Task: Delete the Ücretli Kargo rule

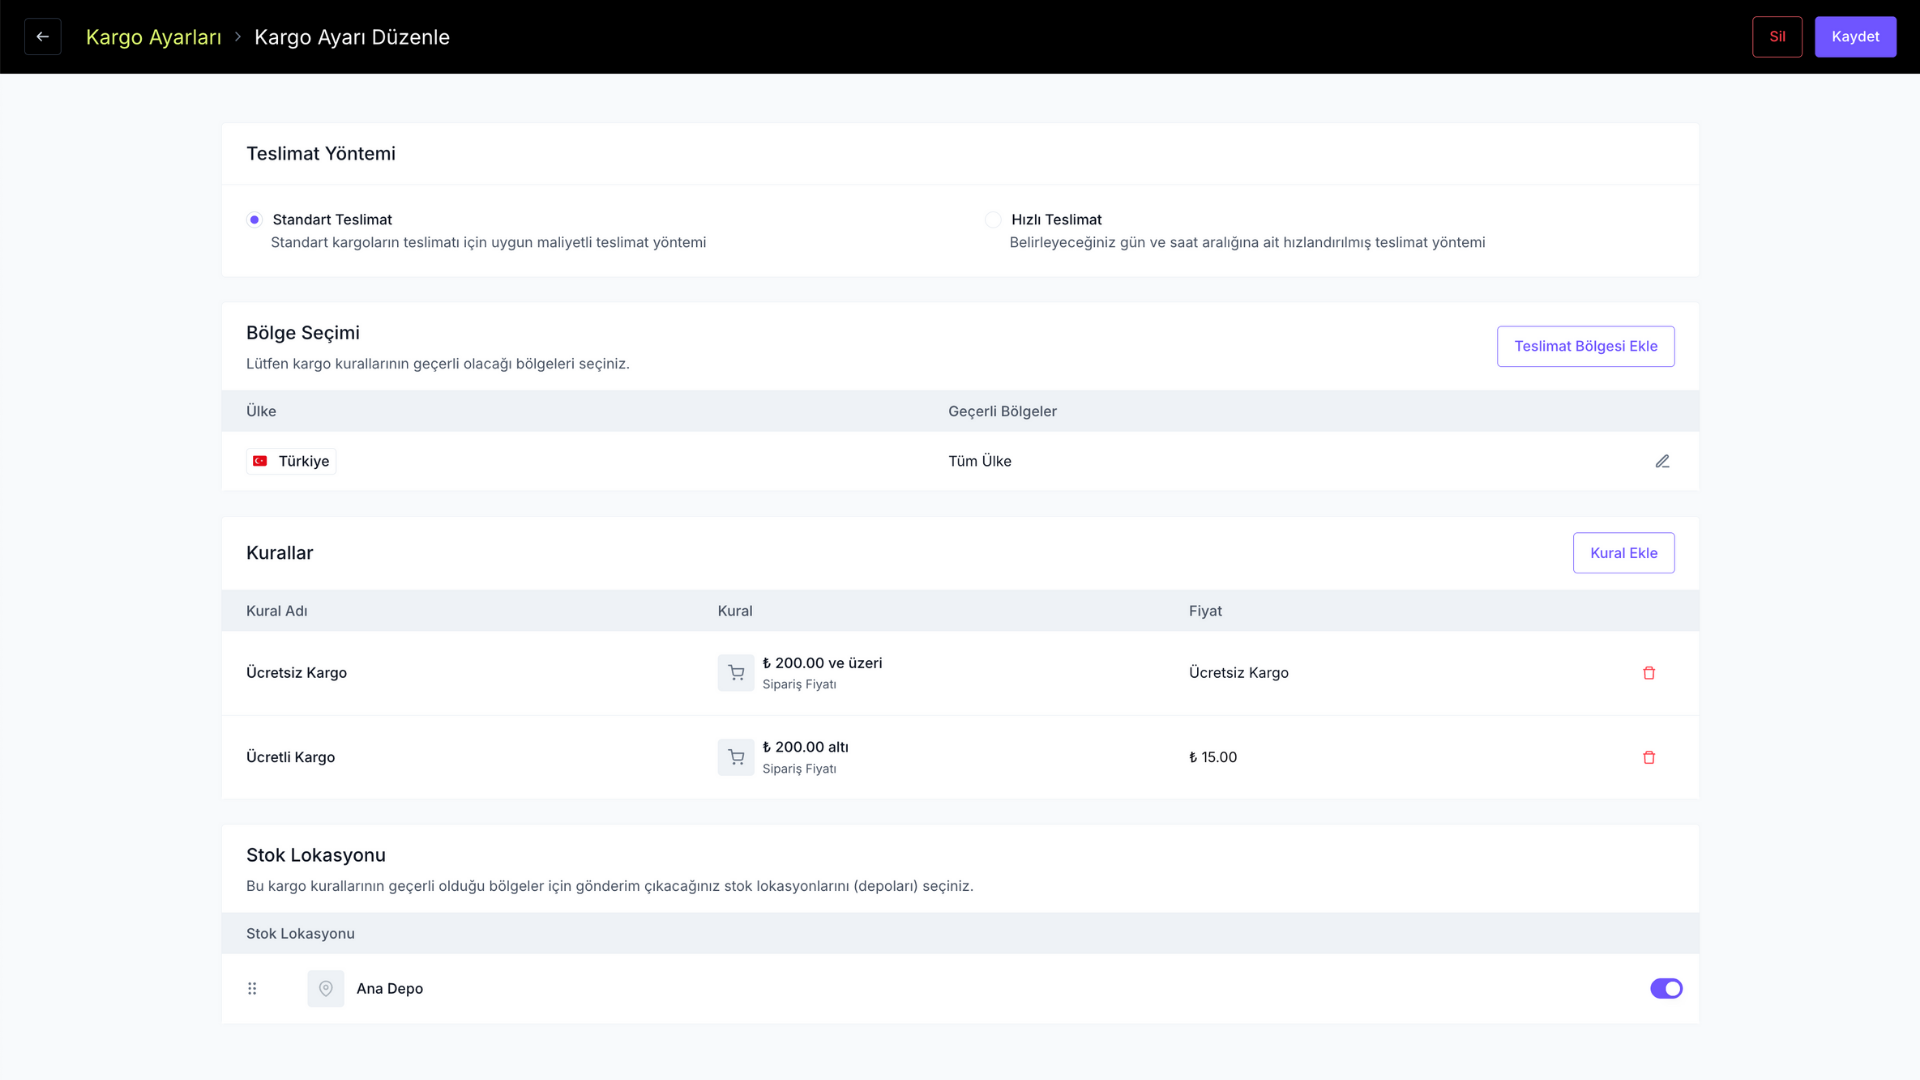Action: [1649, 758]
